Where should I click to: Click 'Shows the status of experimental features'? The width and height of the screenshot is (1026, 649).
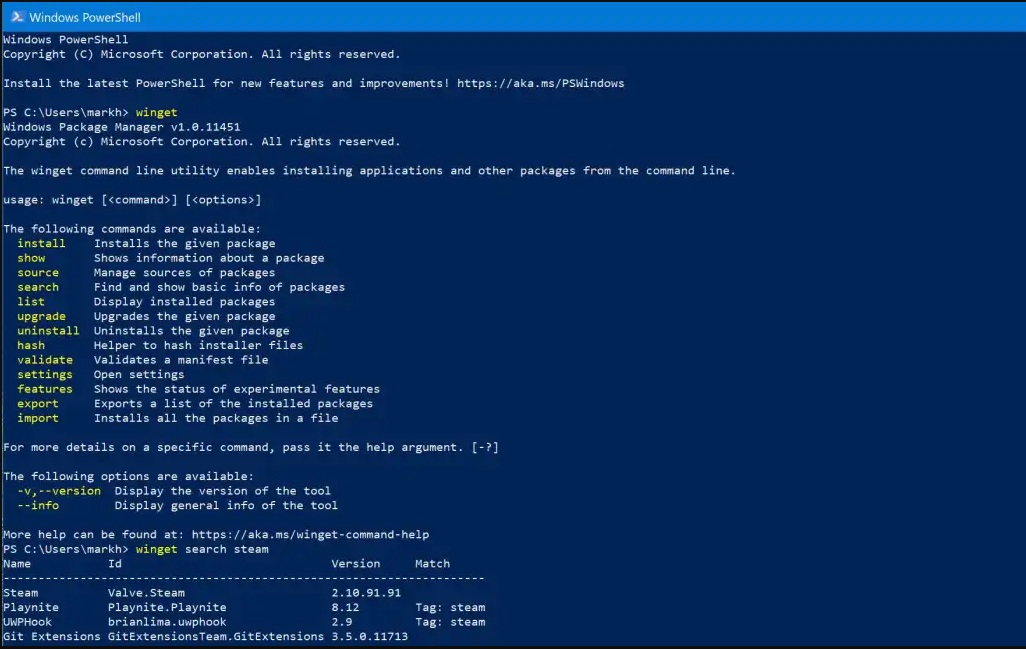tap(237, 389)
